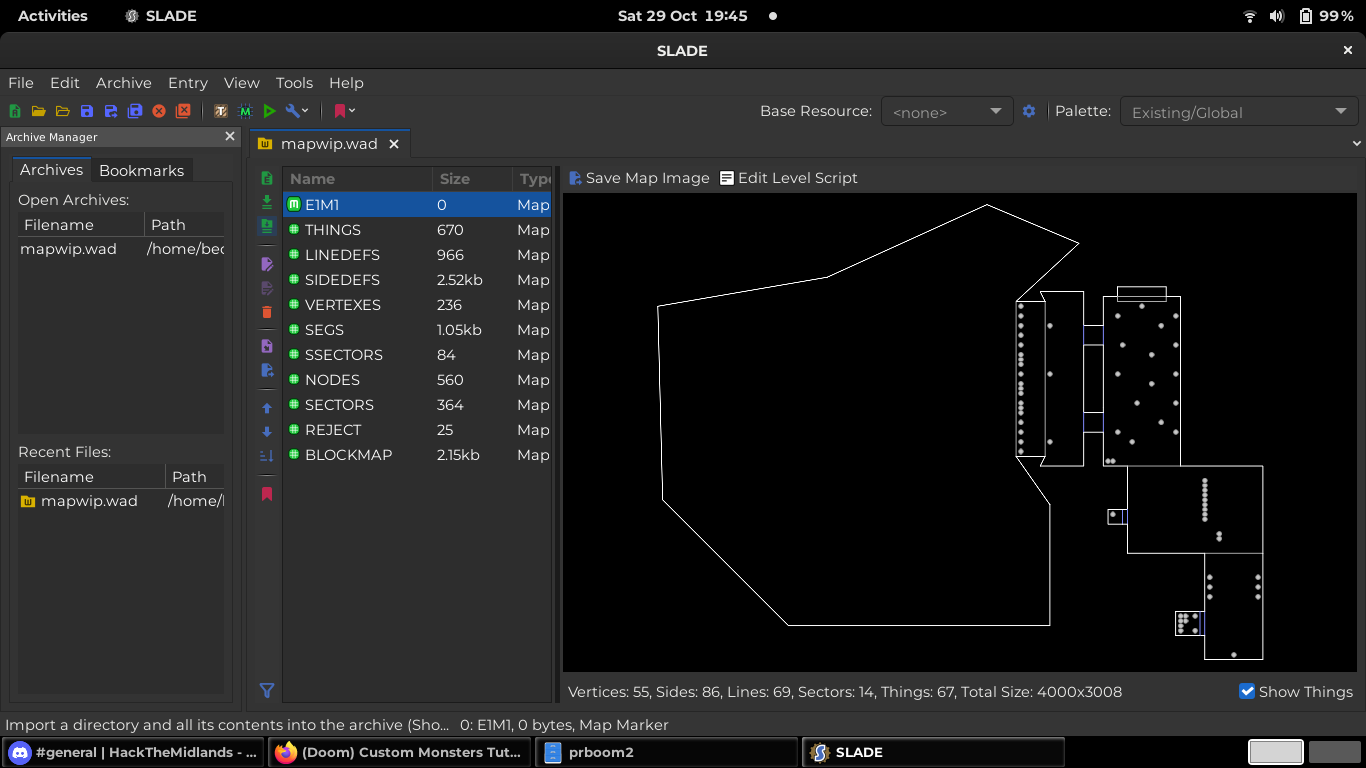
Task: Click the Base Resource settings gear icon
Action: coord(1029,111)
